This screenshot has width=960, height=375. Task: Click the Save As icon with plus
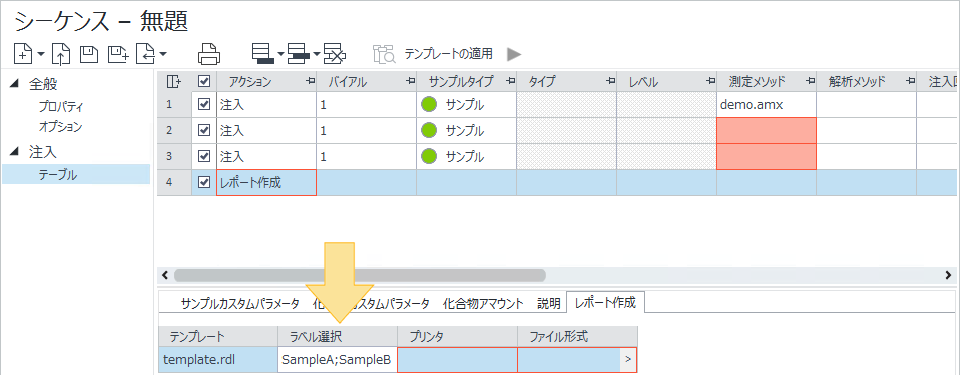coord(118,54)
